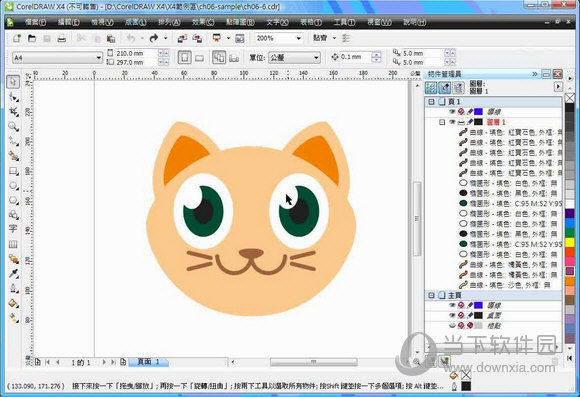Toggle eye icon of page 1 guides layer
580x397 pixels.
452,111
